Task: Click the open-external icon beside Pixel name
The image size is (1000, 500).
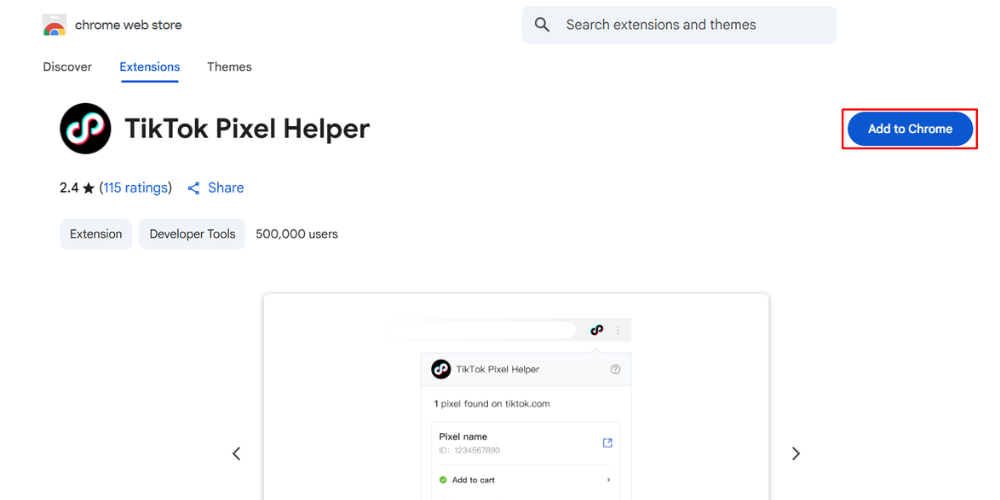Action: click(x=607, y=443)
